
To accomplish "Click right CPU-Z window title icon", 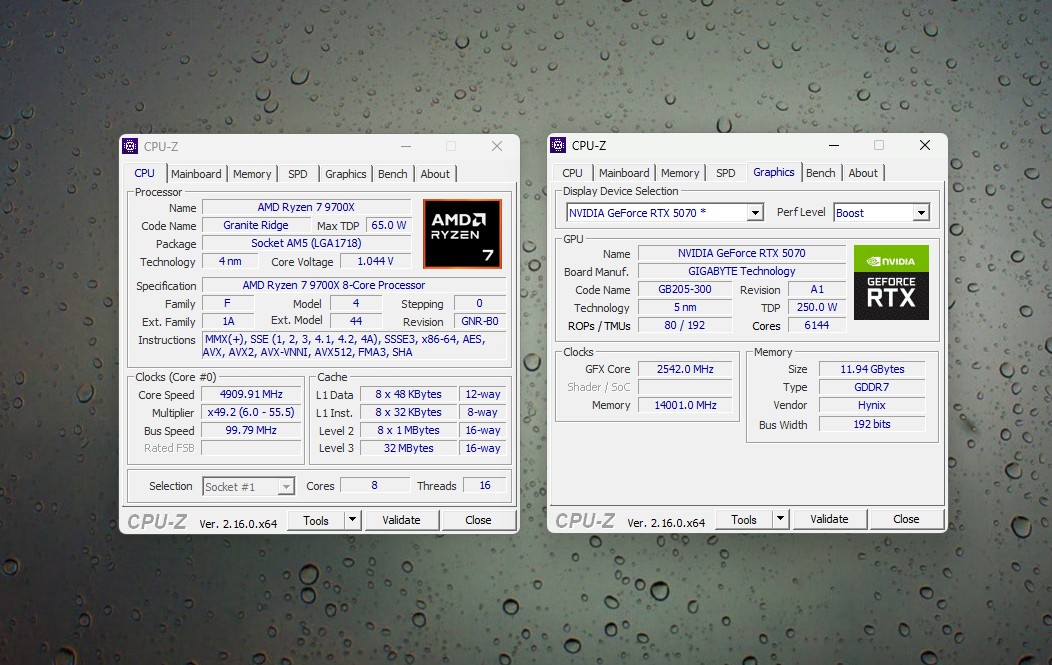I will point(558,145).
